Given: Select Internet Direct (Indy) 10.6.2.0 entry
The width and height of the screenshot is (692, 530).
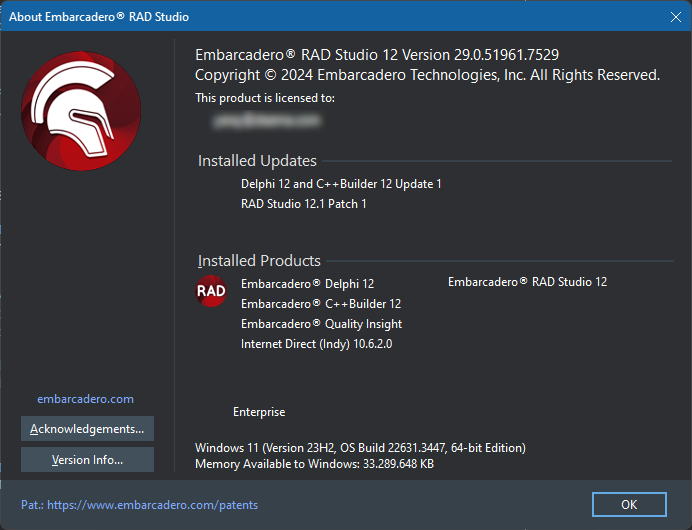Looking at the screenshot, I should [x=316, y=344].
